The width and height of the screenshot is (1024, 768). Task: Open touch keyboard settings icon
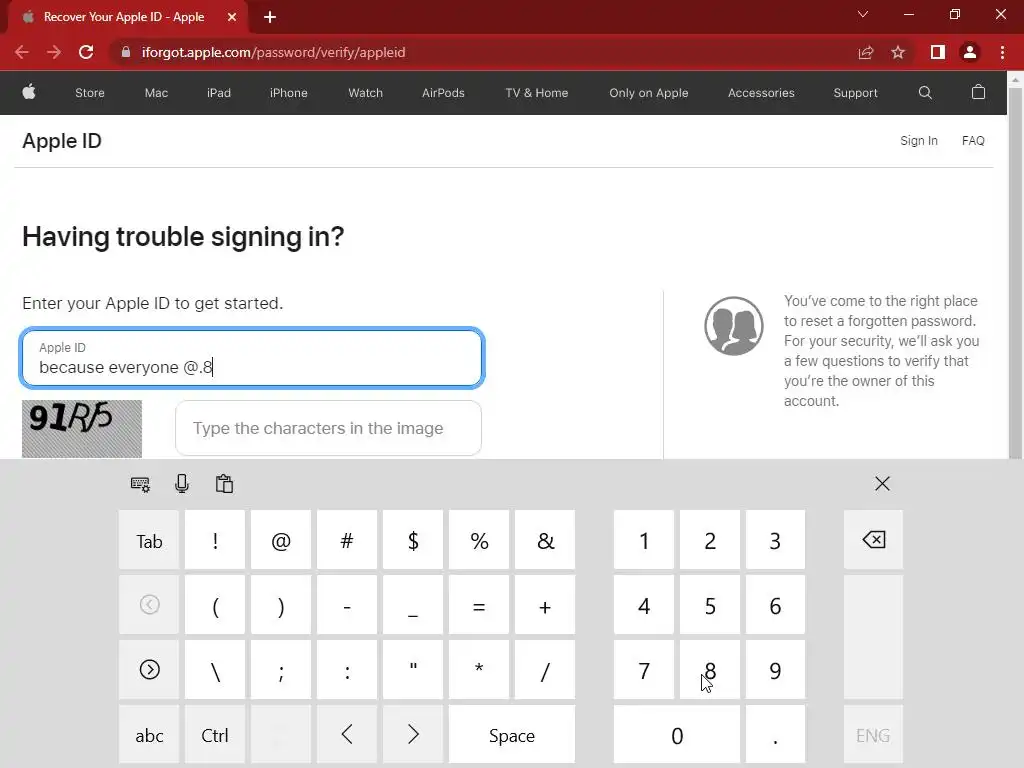point(140,484)
